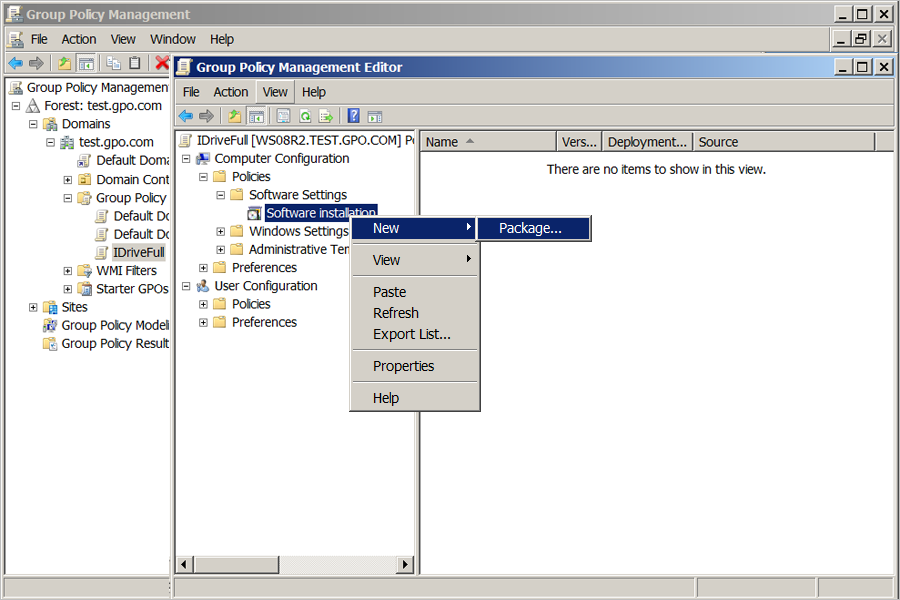The height and width of the screenshot is (600, 900).
Task: Choose Package... from the New submenu
Action: point(534,228)
